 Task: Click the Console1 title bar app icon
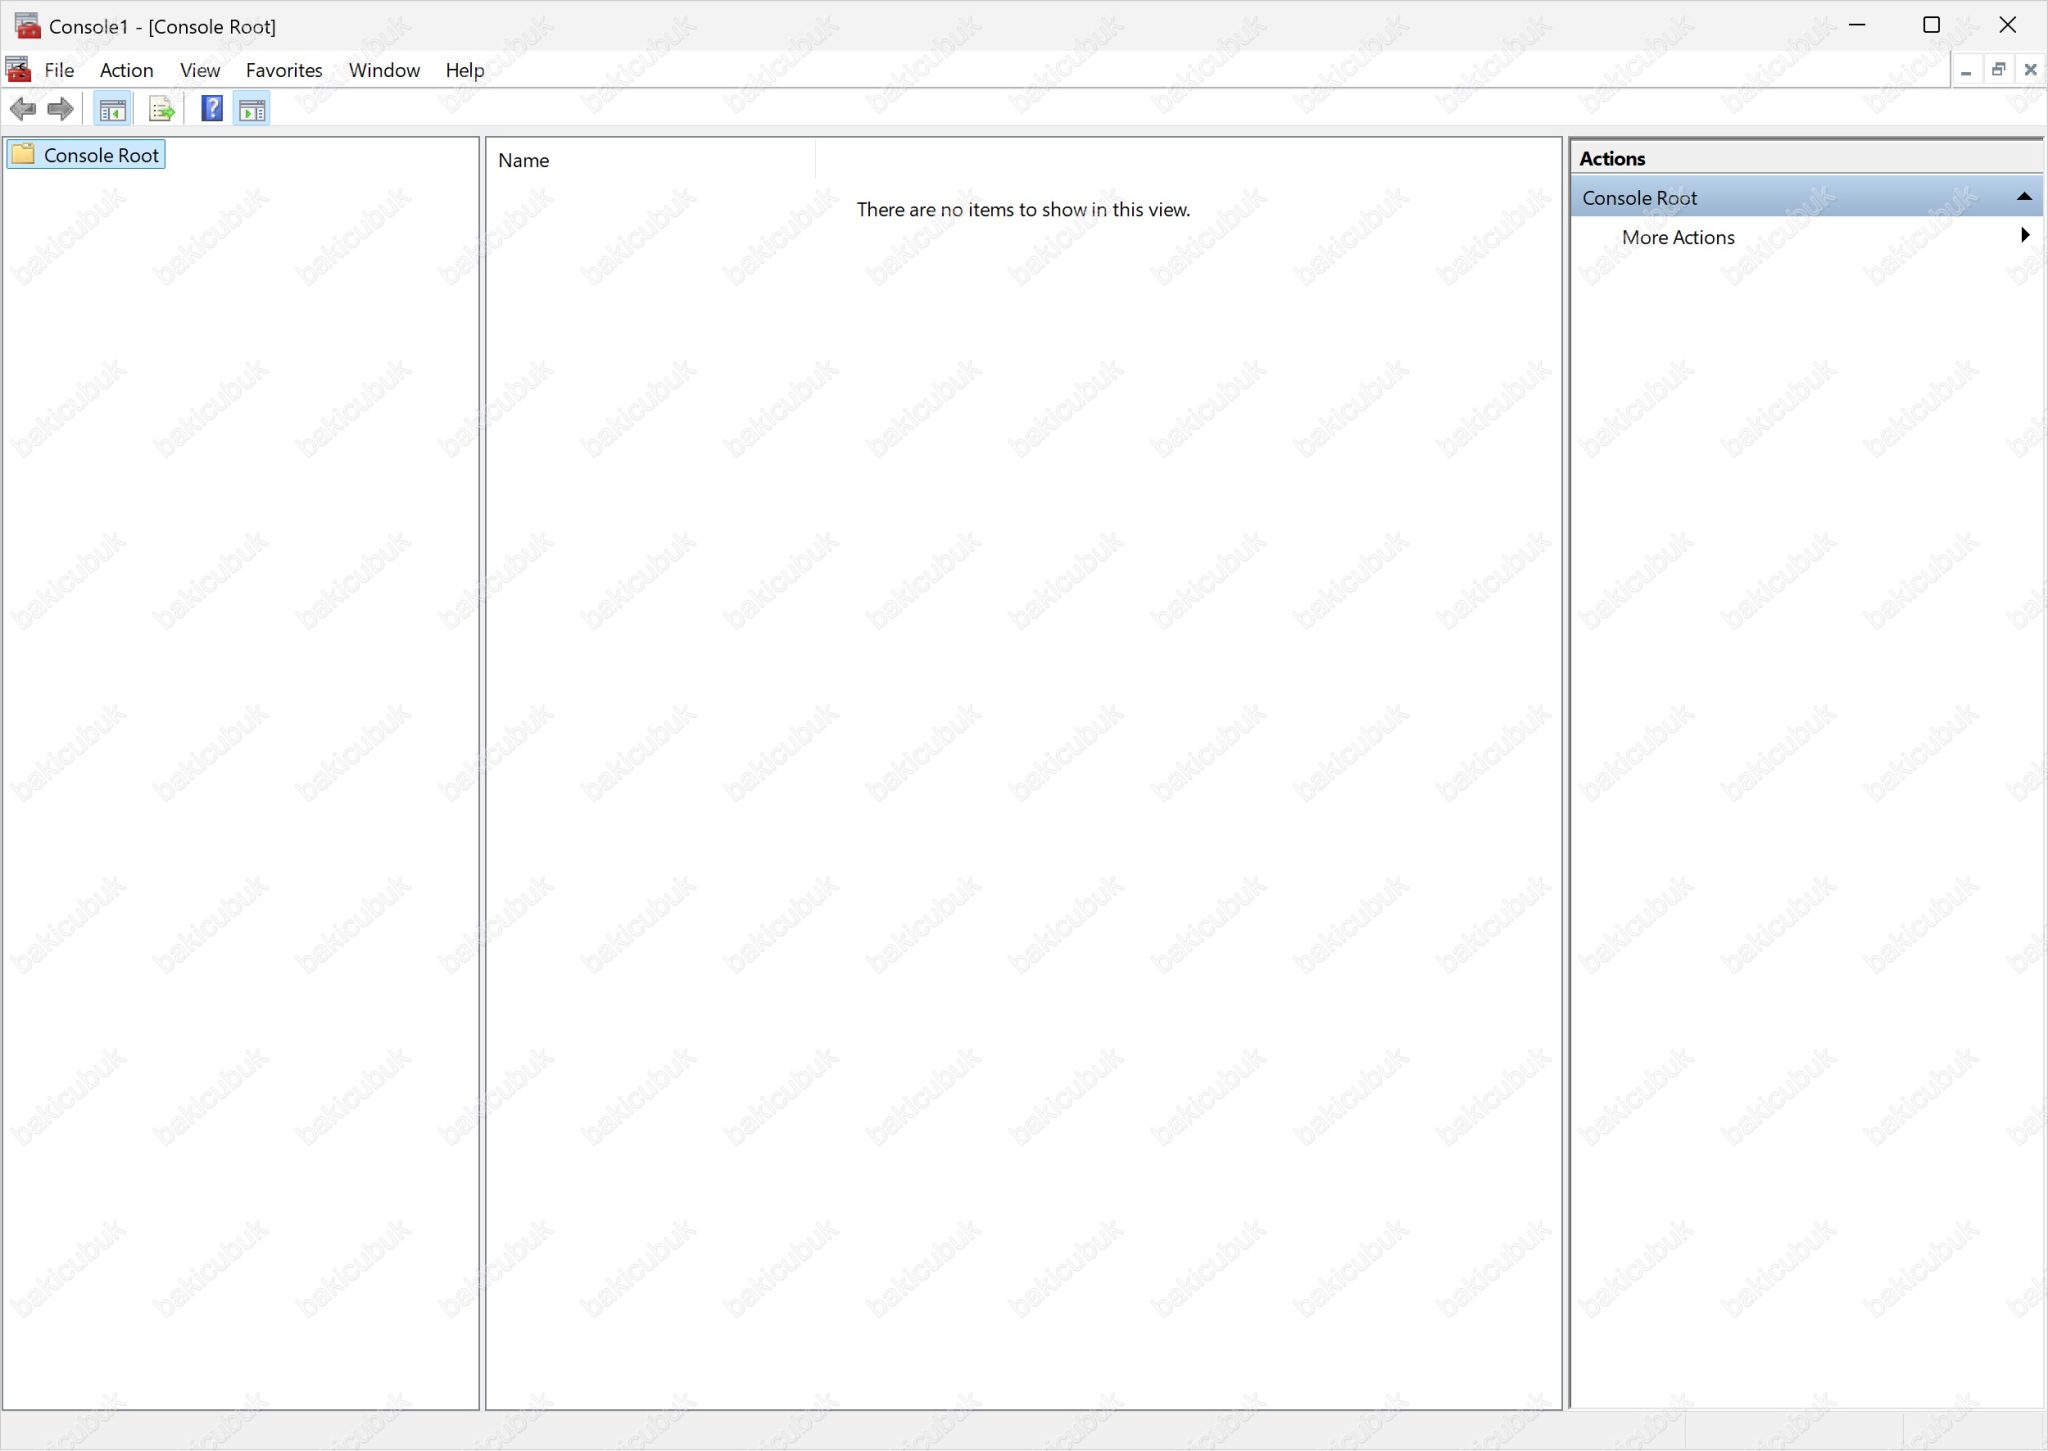(x=27, y=26)
